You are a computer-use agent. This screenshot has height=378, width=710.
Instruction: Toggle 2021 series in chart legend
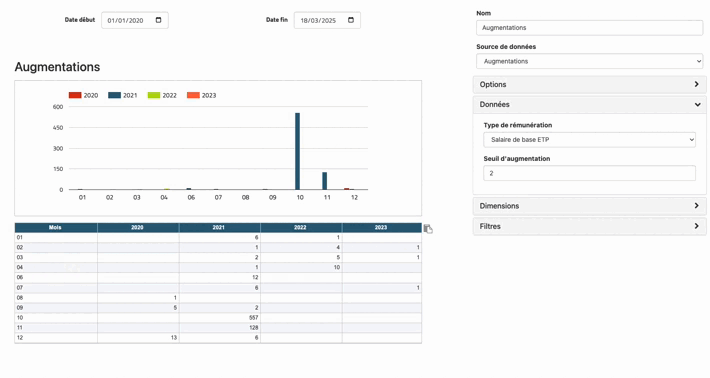coord(123,95)
